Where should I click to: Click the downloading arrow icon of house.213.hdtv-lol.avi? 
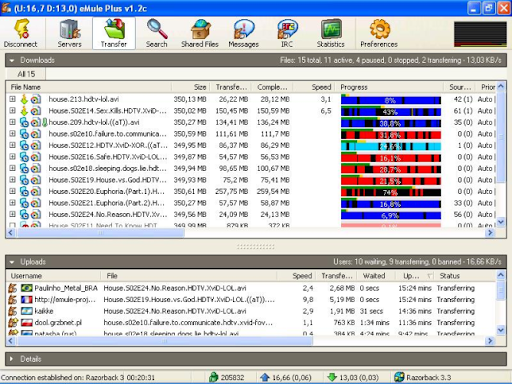click(x=24, y=99)
